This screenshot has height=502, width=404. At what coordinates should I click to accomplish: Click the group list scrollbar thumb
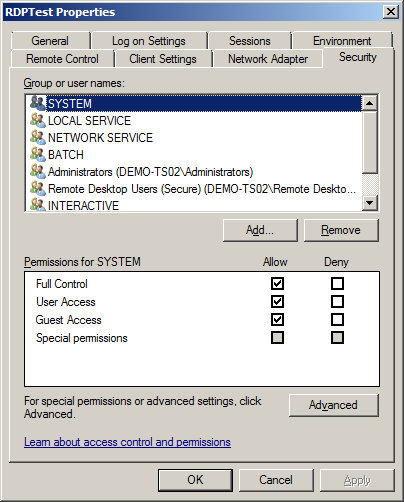(x=370, y=142)
